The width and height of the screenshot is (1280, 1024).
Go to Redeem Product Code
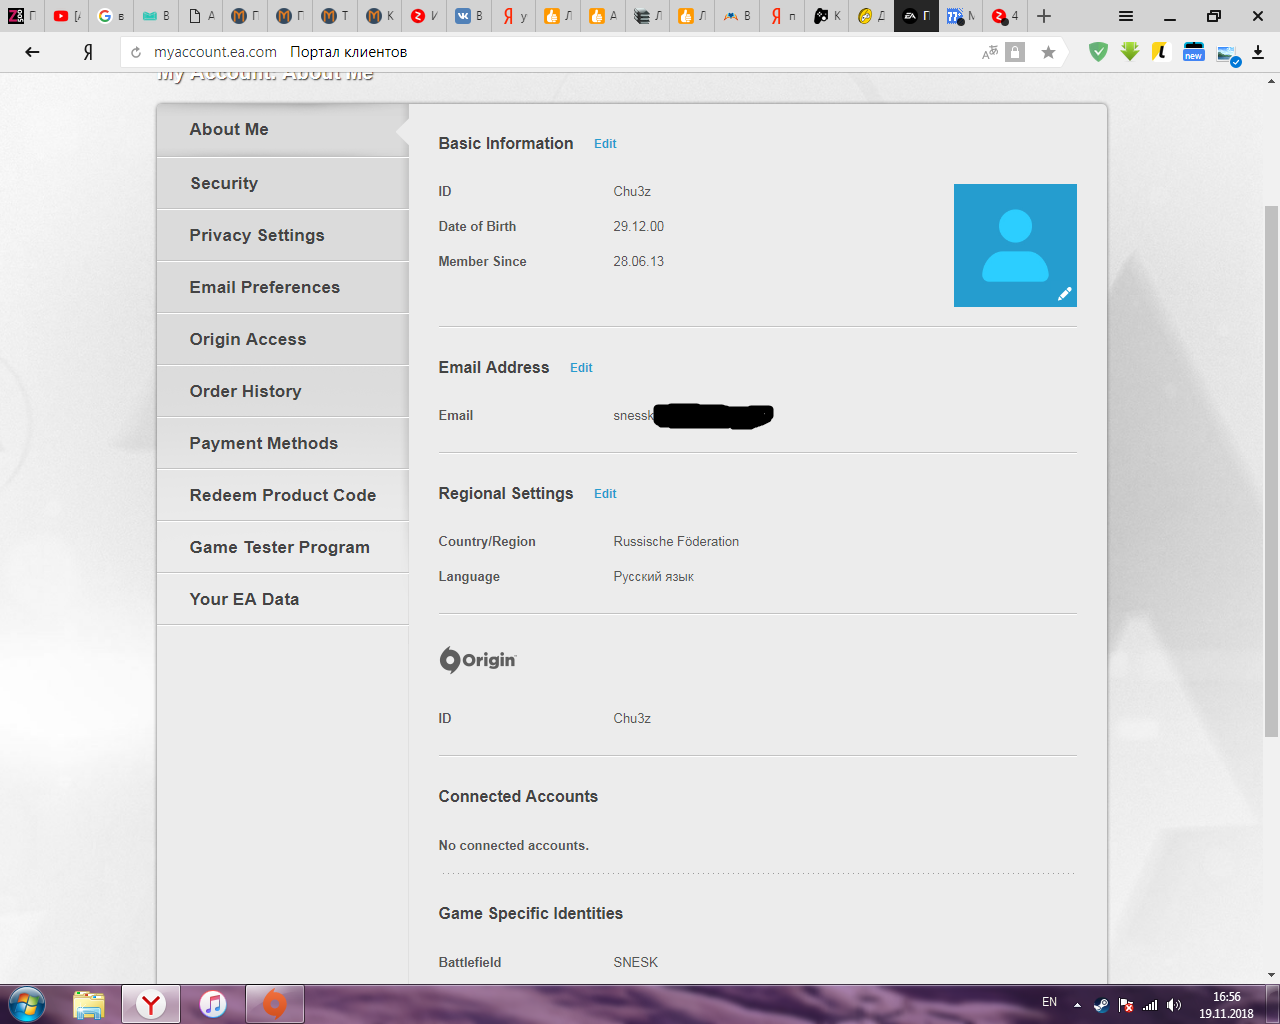pos(282,495)
